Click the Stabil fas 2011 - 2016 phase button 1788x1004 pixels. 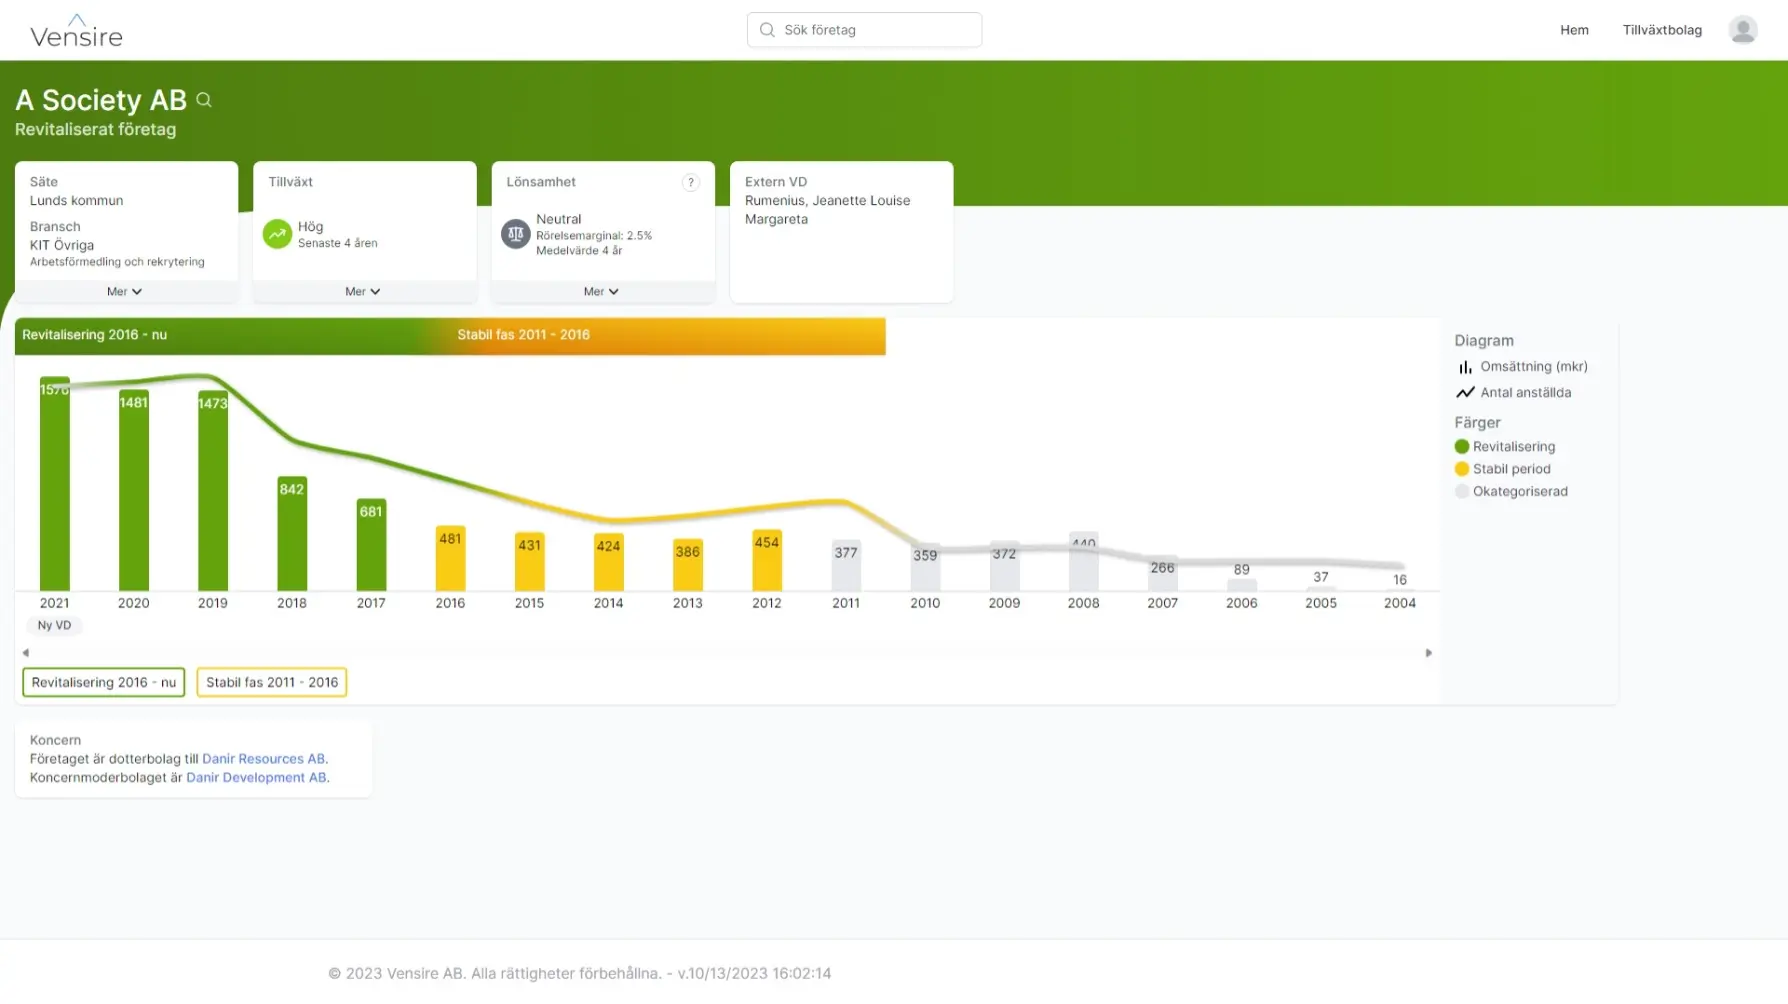(272, 682)
